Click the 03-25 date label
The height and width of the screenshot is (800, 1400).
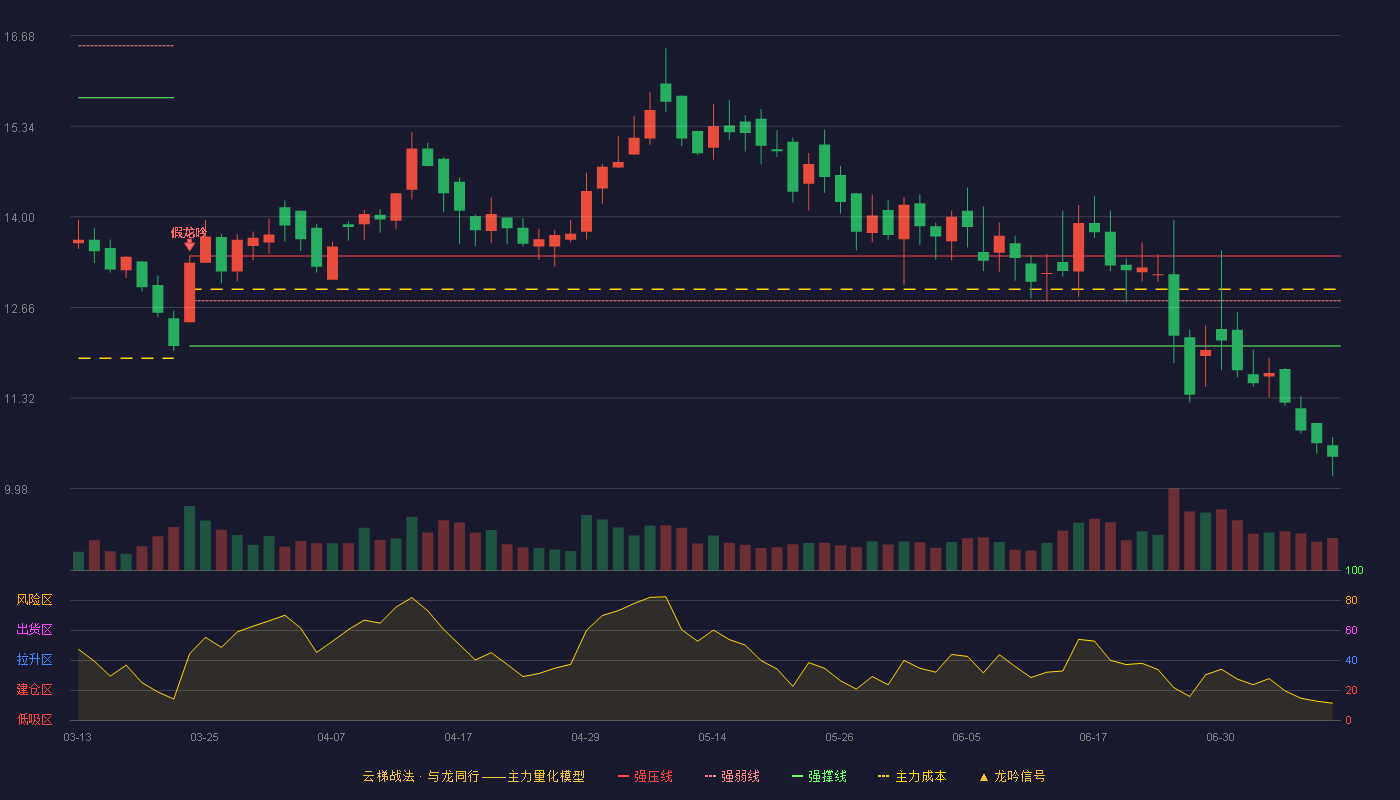(x=205, y=737)
